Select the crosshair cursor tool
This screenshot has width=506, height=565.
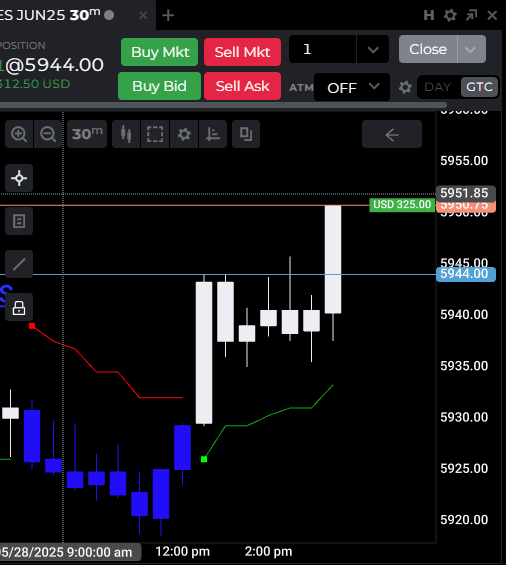[x=19, y=178]
